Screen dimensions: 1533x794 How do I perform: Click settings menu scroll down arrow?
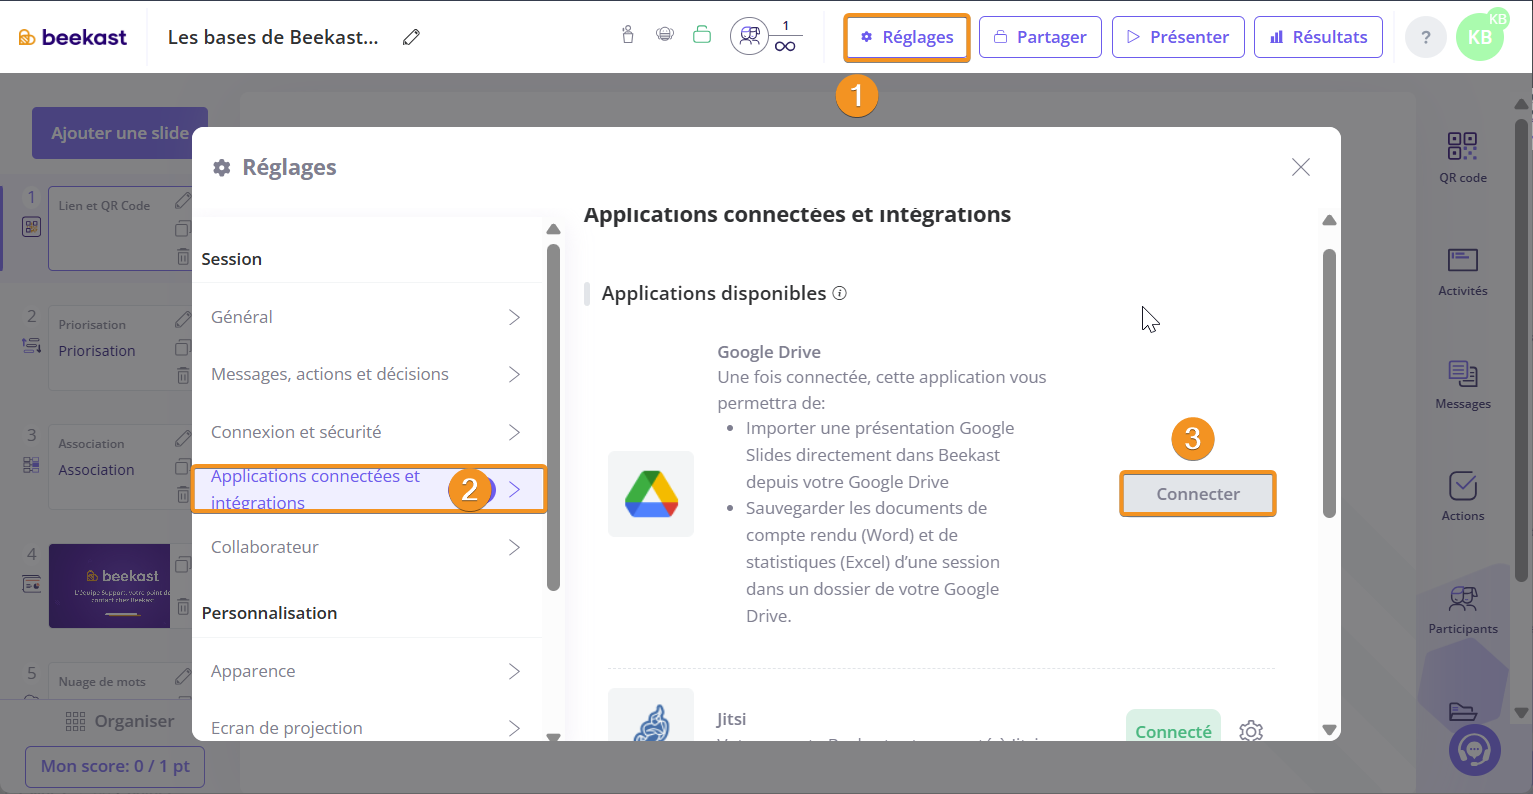pyautogui.click(x=553, y=737)
